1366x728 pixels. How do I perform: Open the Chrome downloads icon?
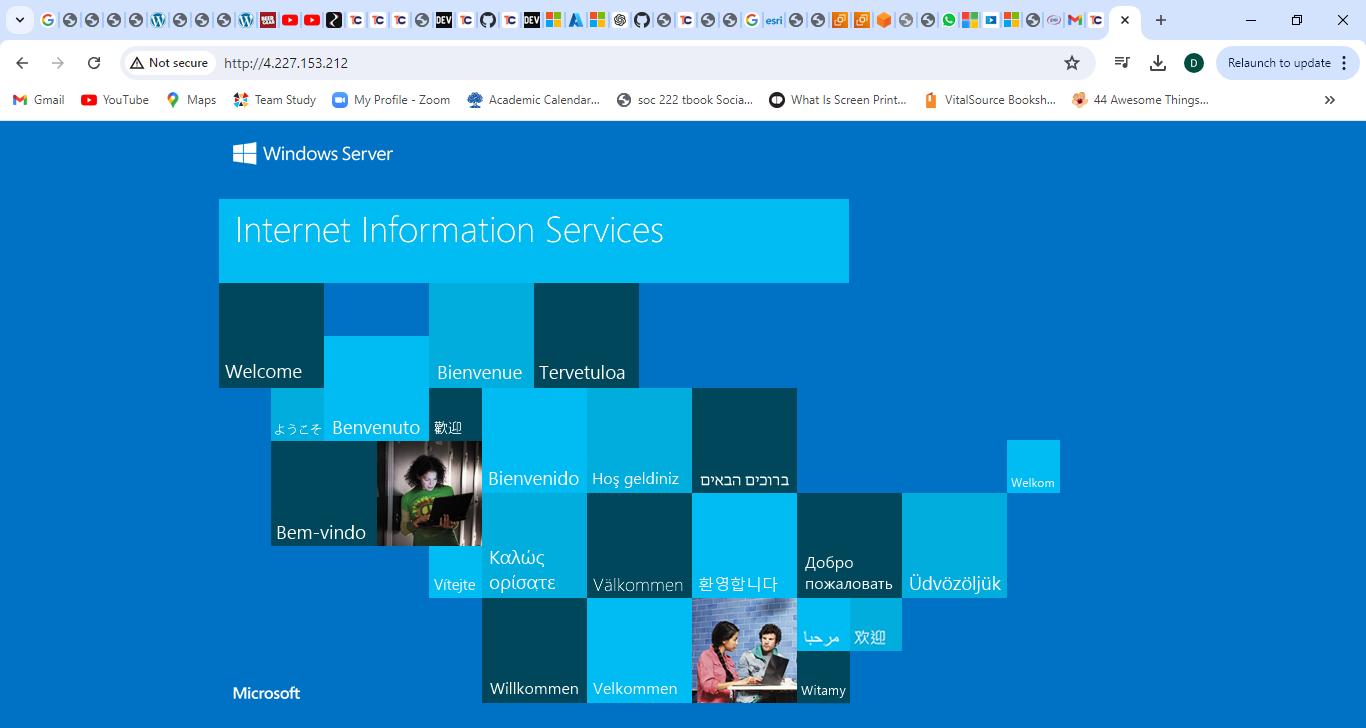(1158, 63)
